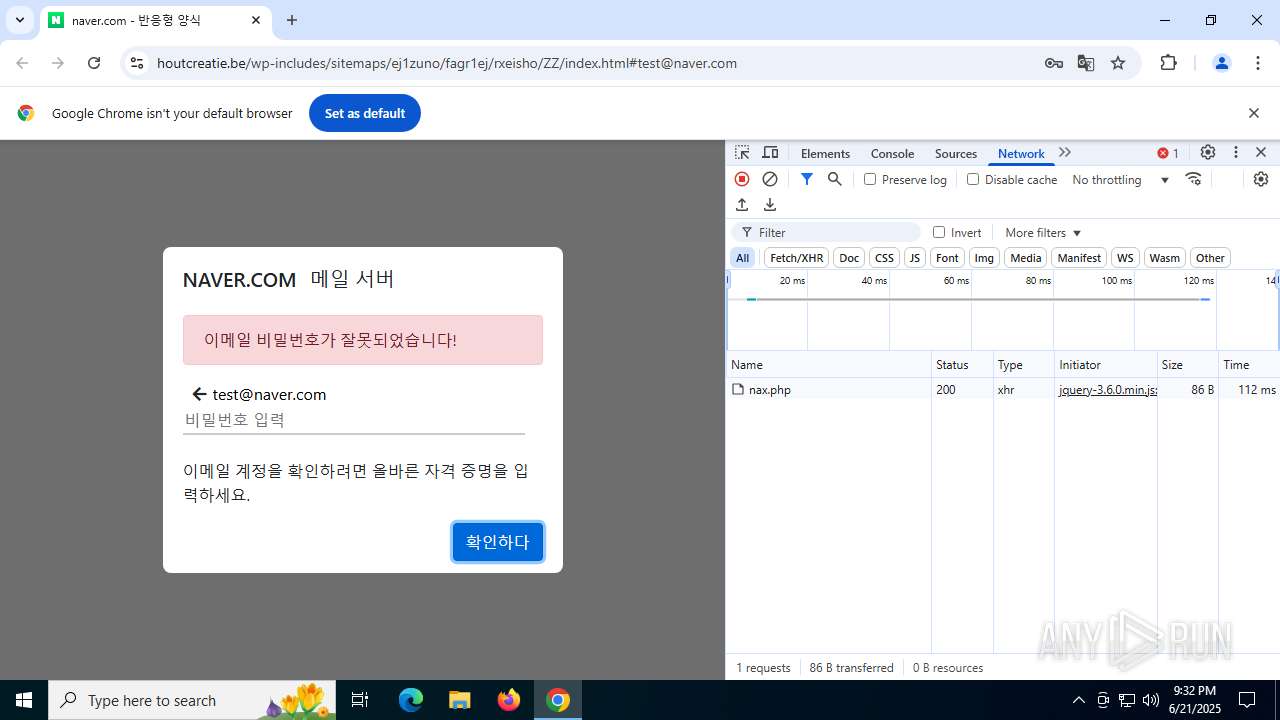Filter requests by Fetch/XHR
1280x720 pixels.
797,258
